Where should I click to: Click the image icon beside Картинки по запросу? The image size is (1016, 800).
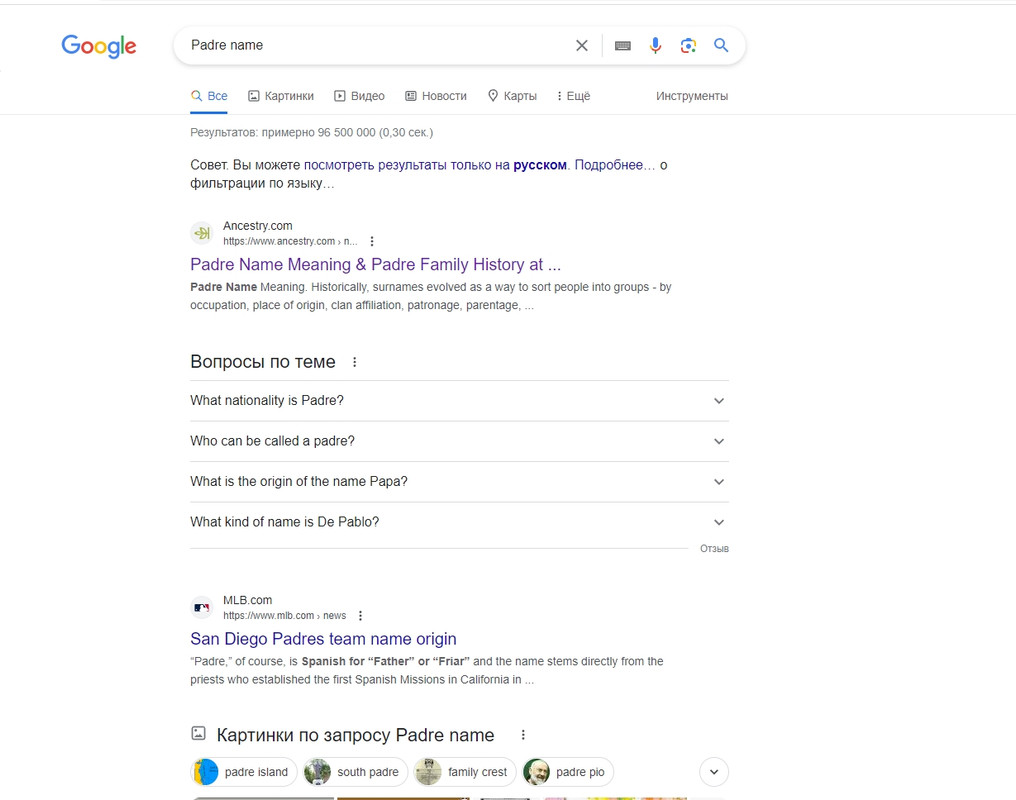tap(198, 734)
